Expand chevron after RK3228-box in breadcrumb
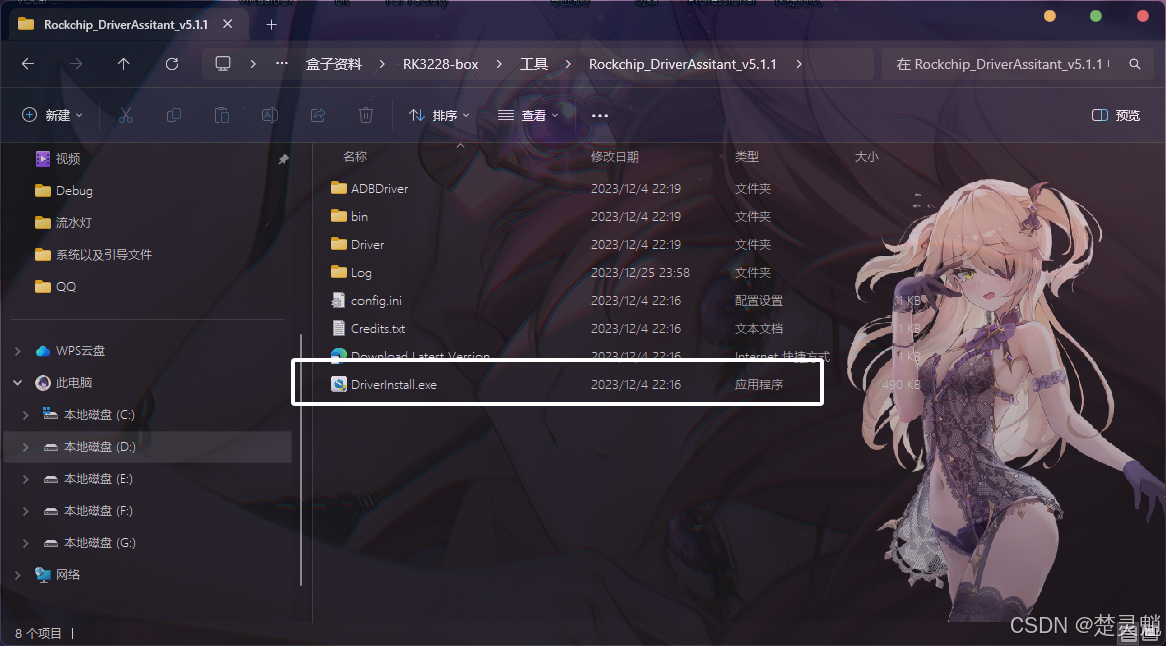 tap(499, 64)
